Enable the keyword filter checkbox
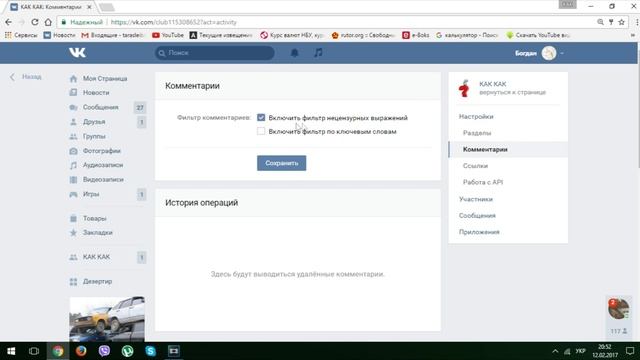 [261, 131]
